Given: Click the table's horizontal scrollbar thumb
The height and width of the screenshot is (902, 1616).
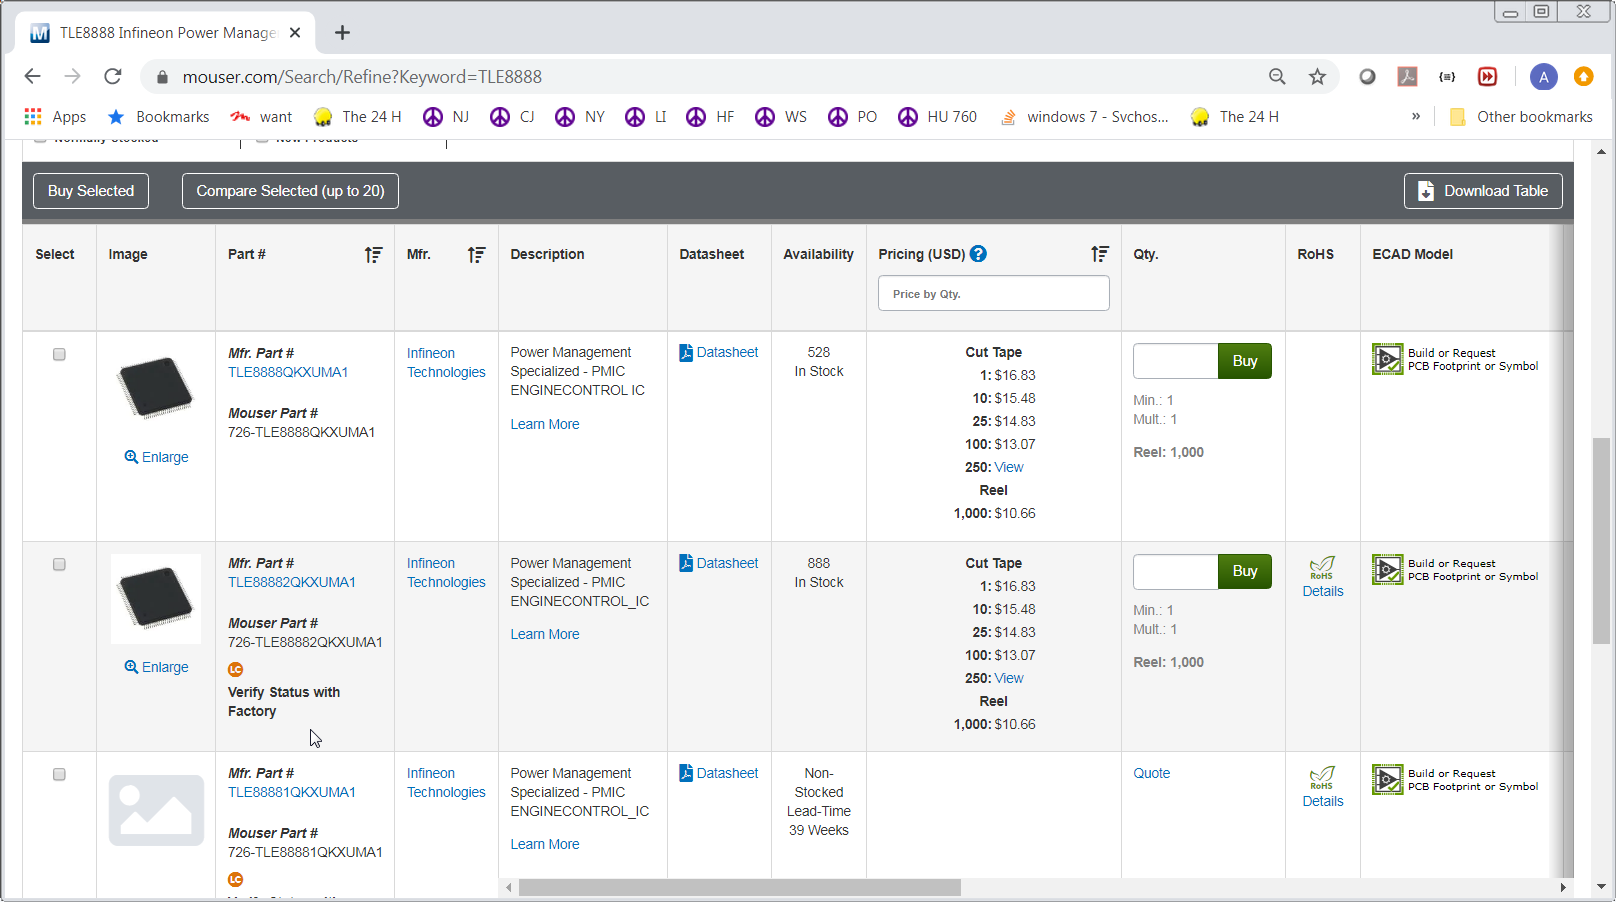Looking at the screenshot, I should click(x=740, y=888).
